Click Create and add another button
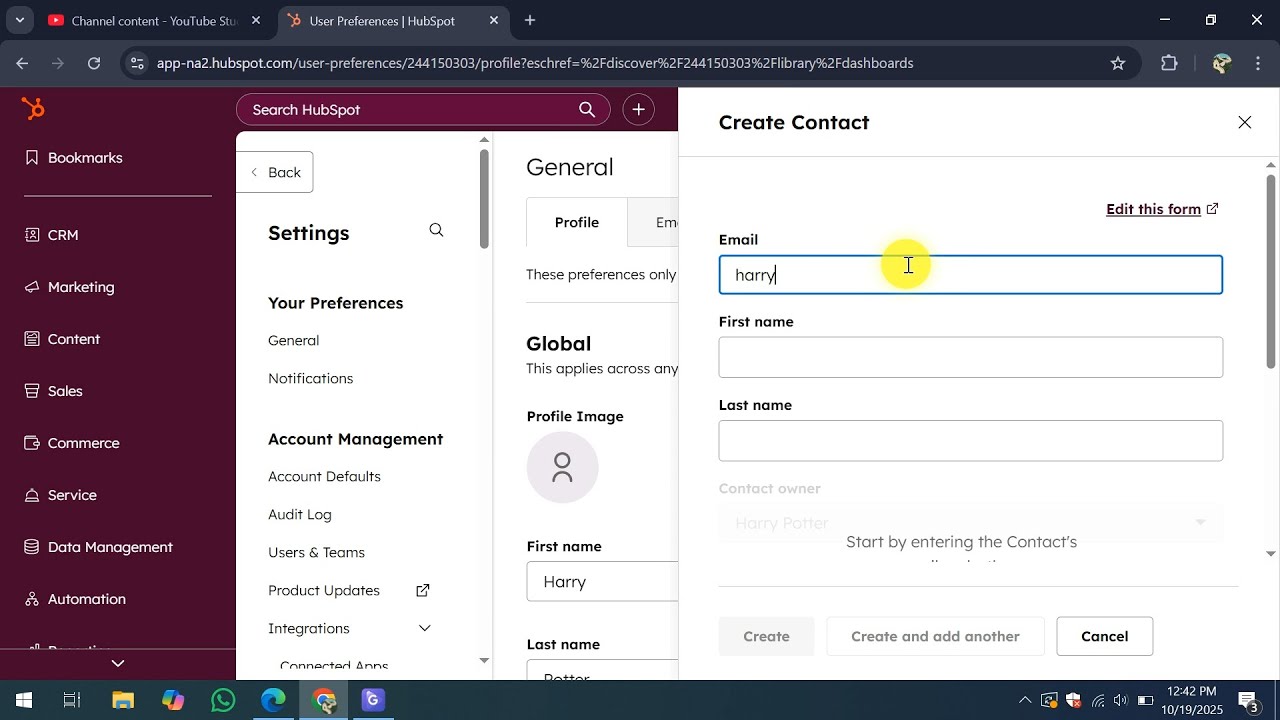Viewport: 1280px width, 720px height. pos(936,636)
